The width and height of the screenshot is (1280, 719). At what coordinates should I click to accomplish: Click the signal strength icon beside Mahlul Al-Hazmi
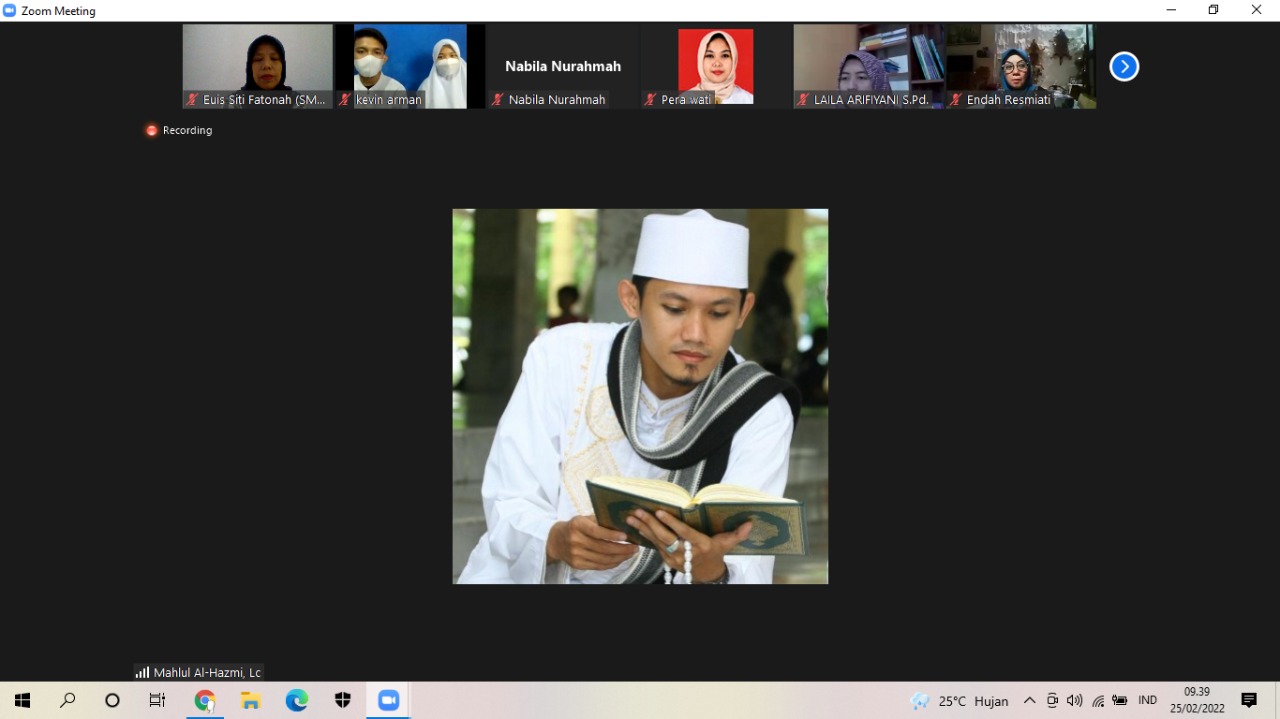point(142,673)
